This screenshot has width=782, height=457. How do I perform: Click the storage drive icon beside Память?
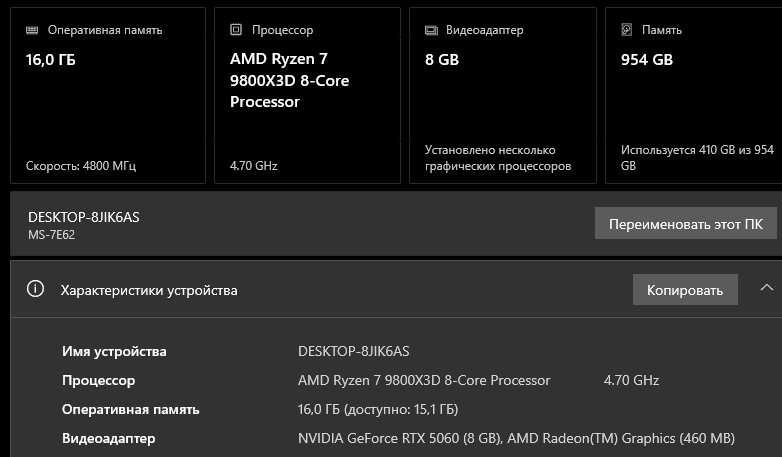(627, 30)
